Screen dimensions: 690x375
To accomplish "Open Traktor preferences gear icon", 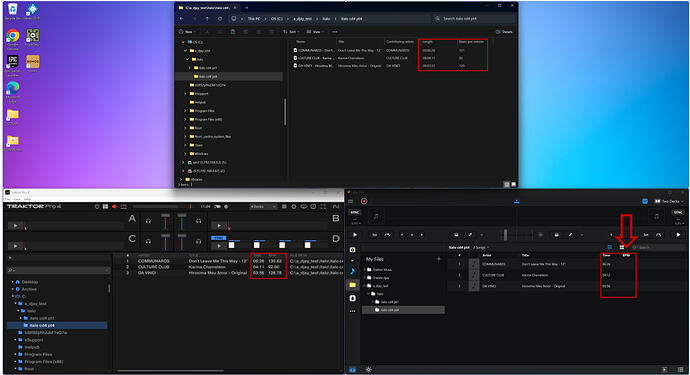I will click(294, 206).
